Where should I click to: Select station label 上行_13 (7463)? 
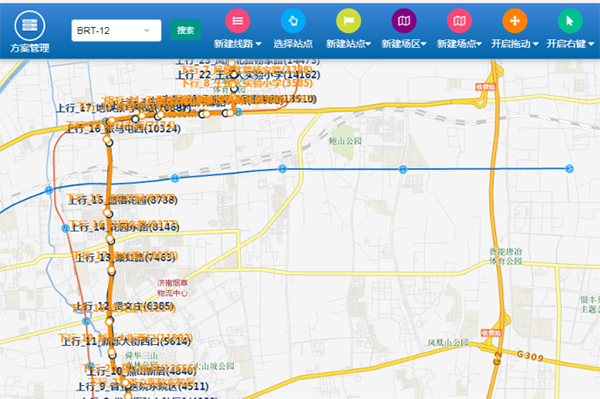coord(125,257)
